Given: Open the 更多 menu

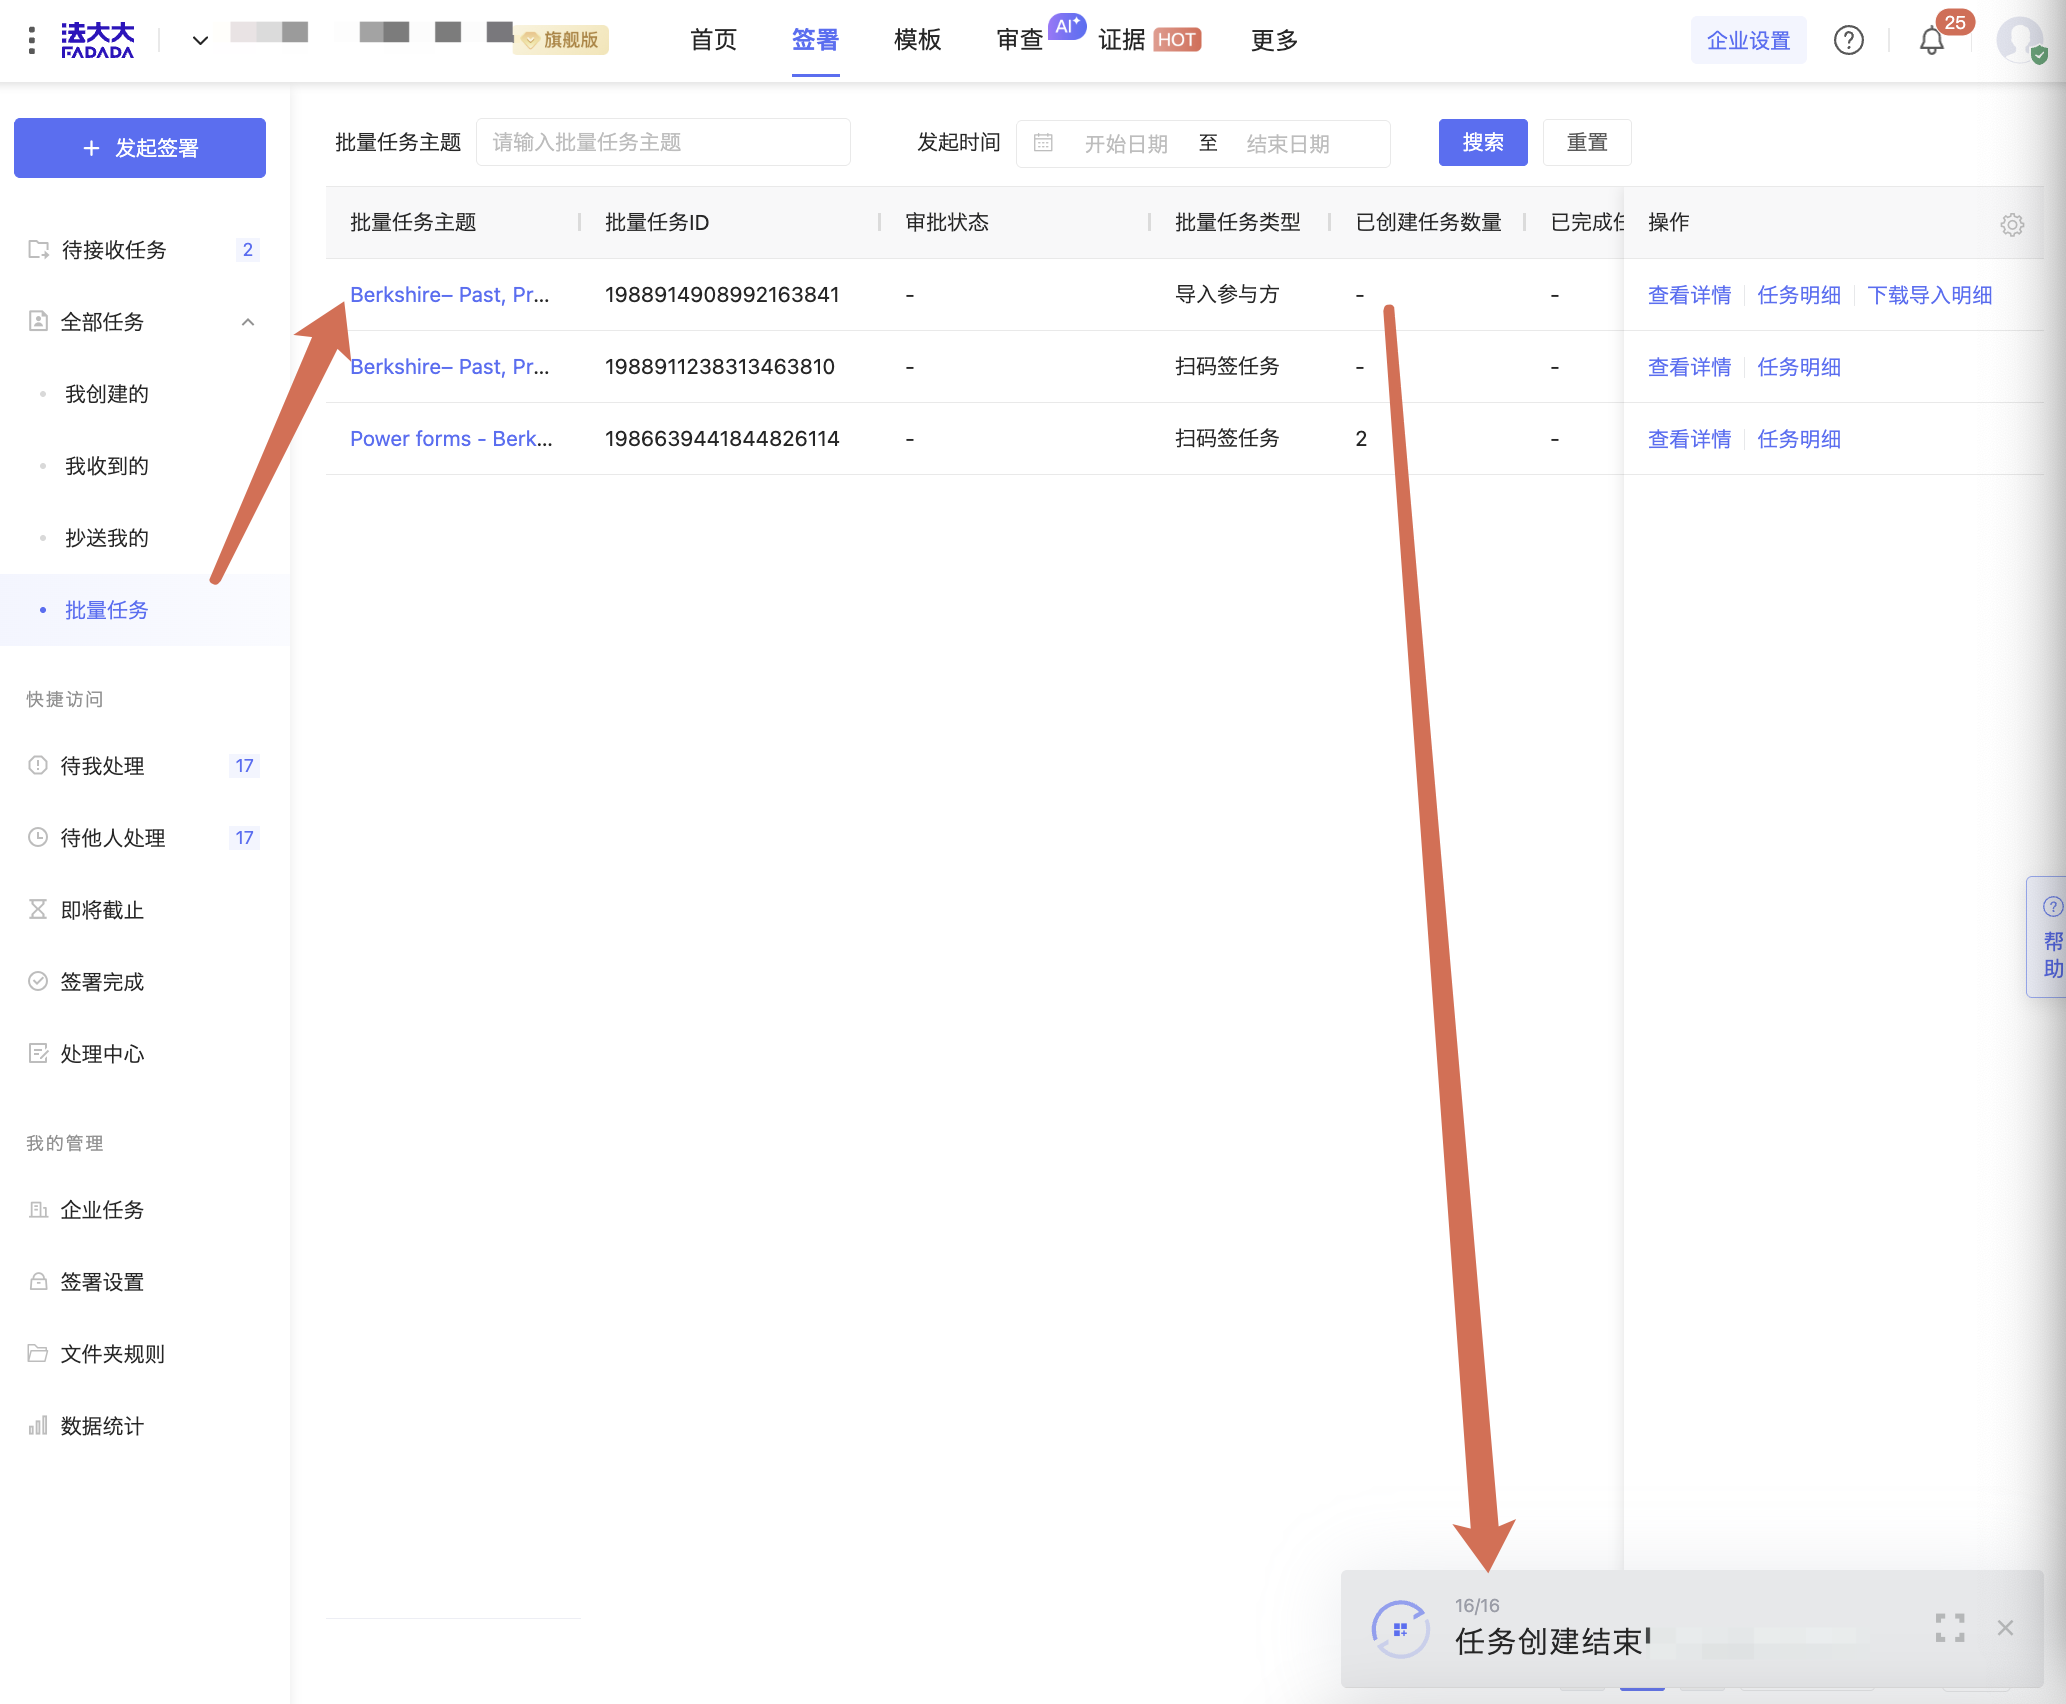Looking at the screenshot, I should (x=1274, y=41).
